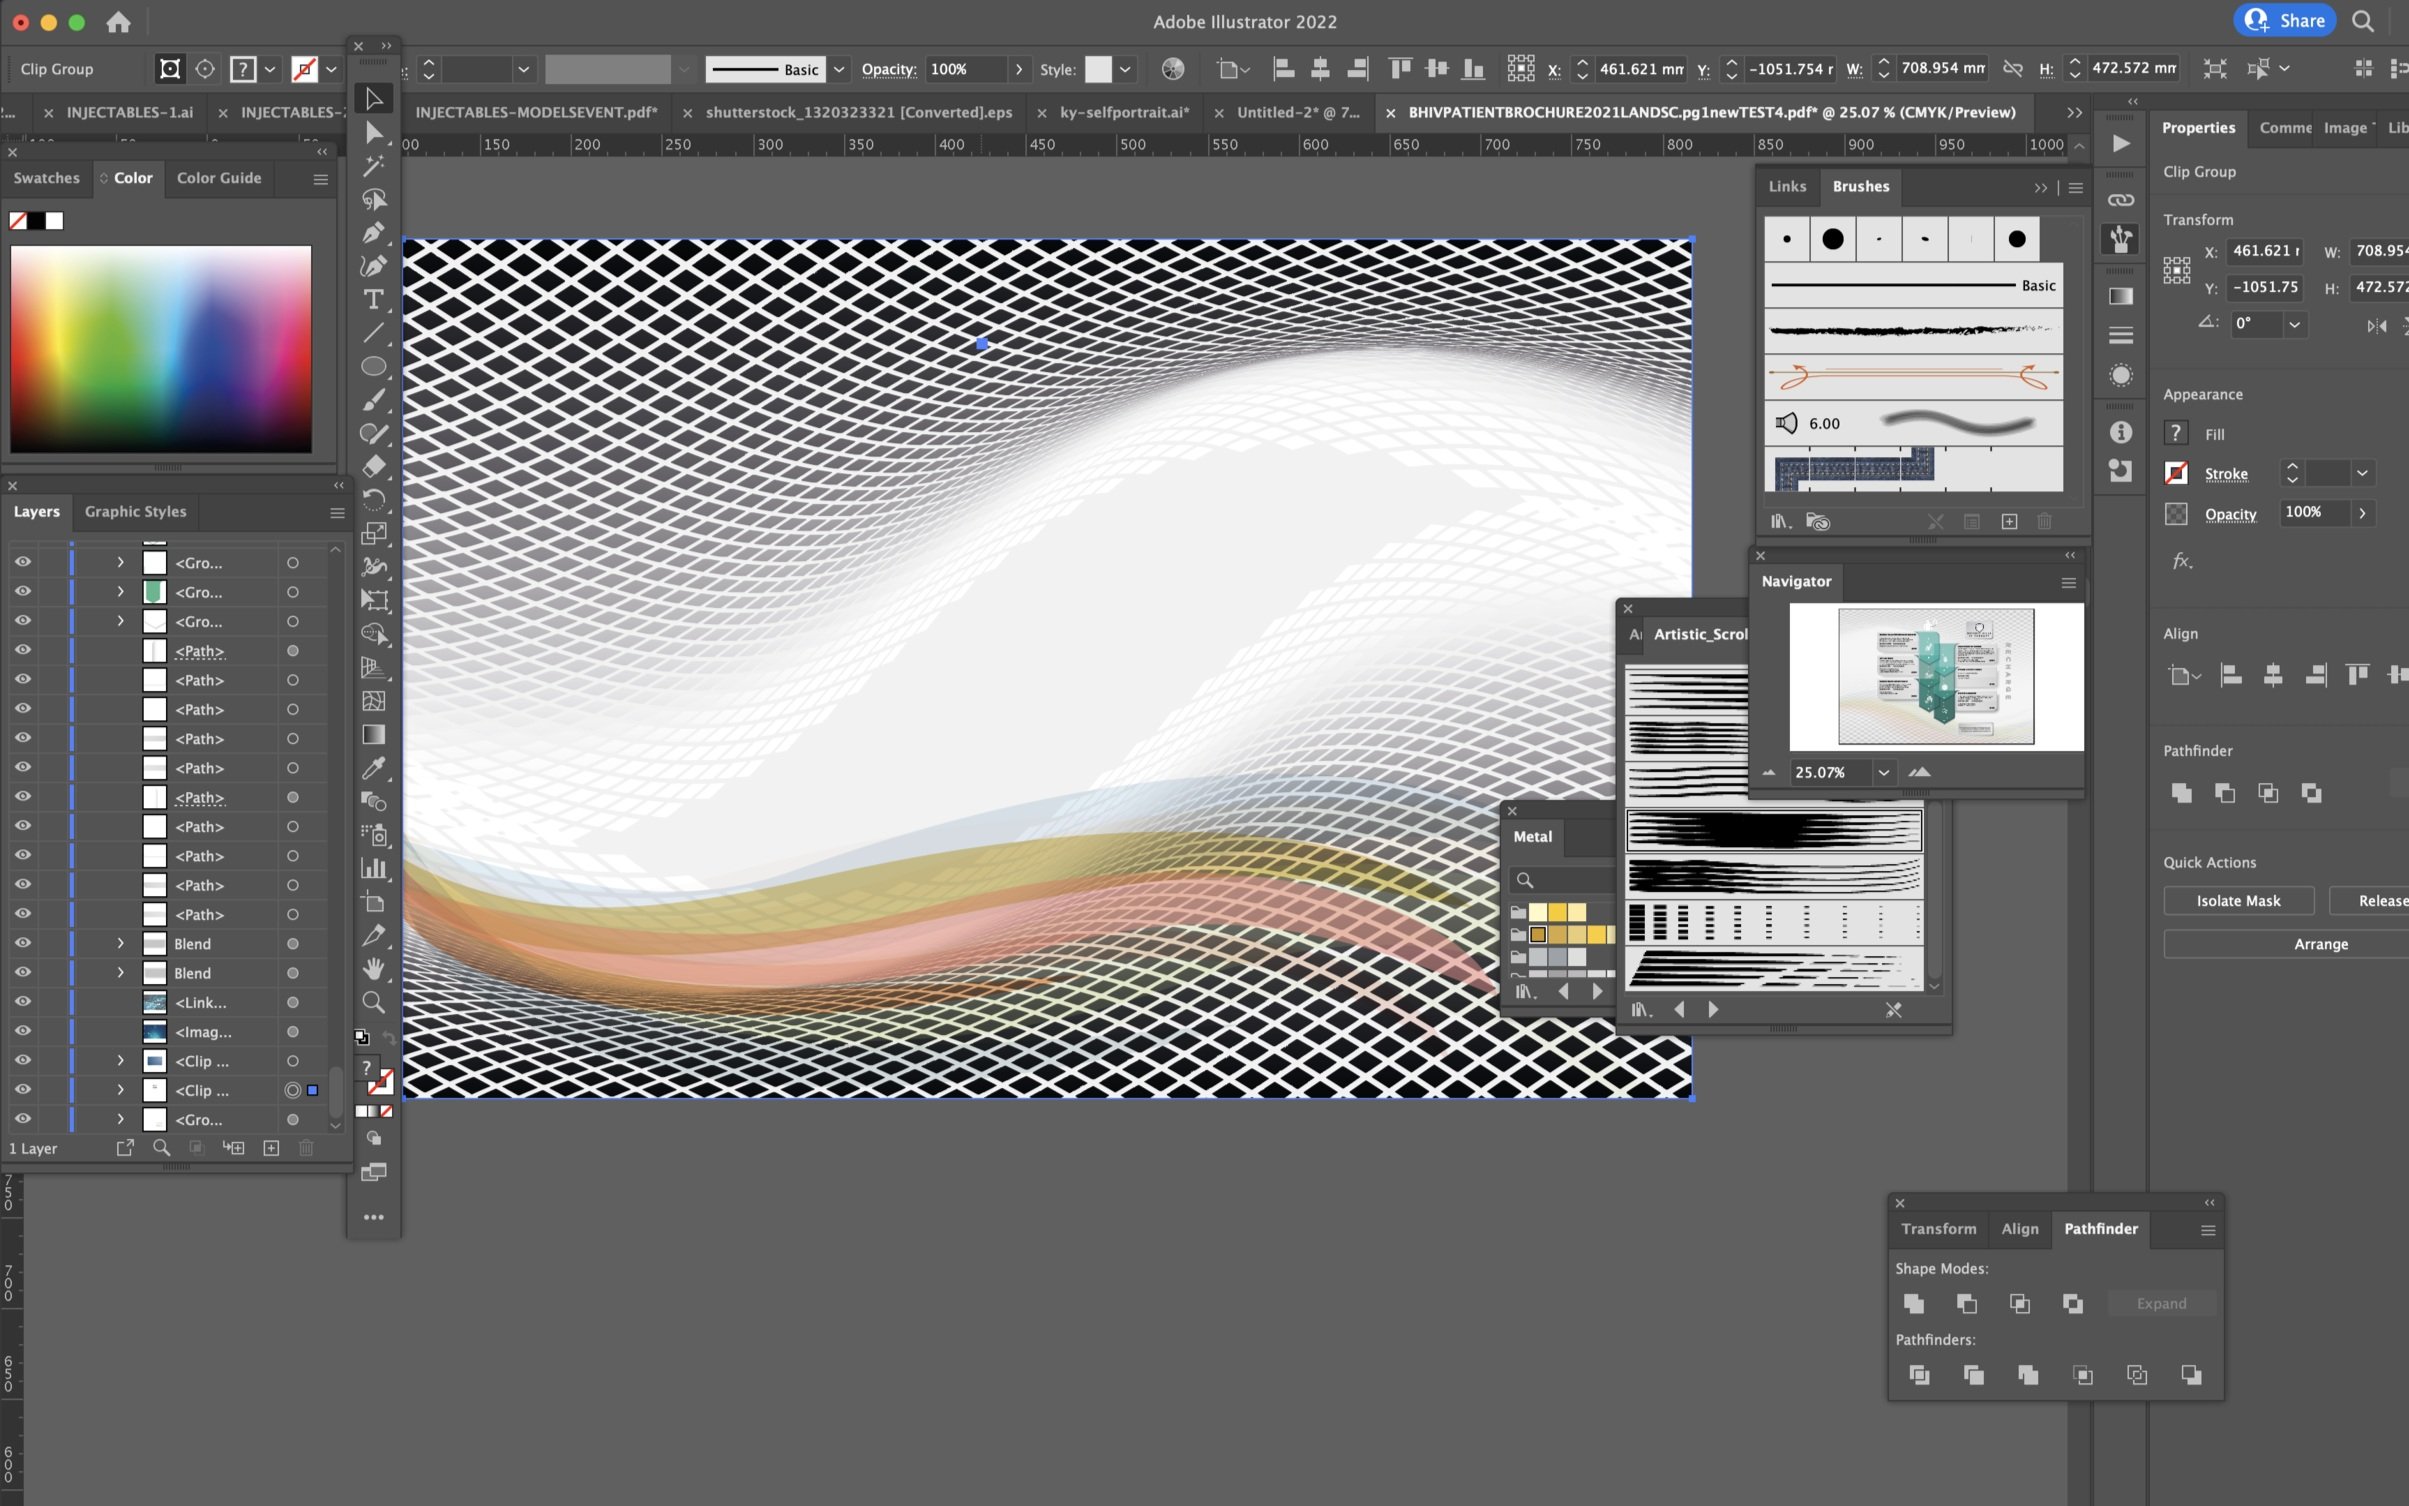Click the Home icon in title bar
Screen dimensions: 2409x1506
118,22
